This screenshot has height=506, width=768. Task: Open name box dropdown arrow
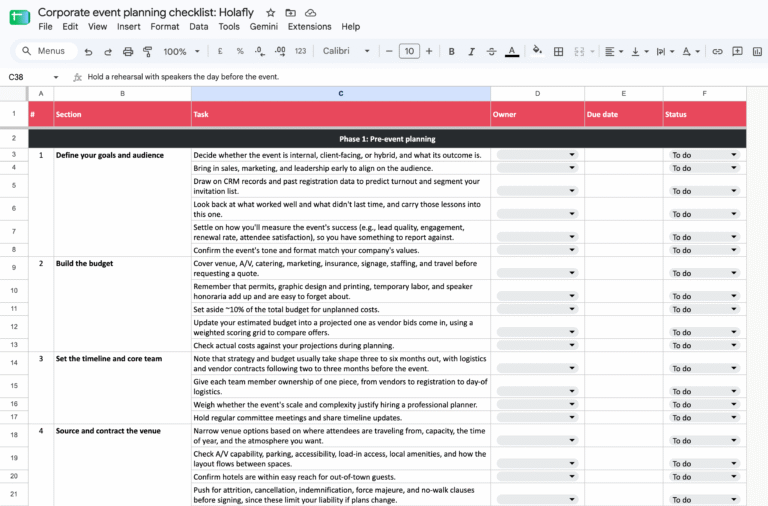click(x=56, y=77)
